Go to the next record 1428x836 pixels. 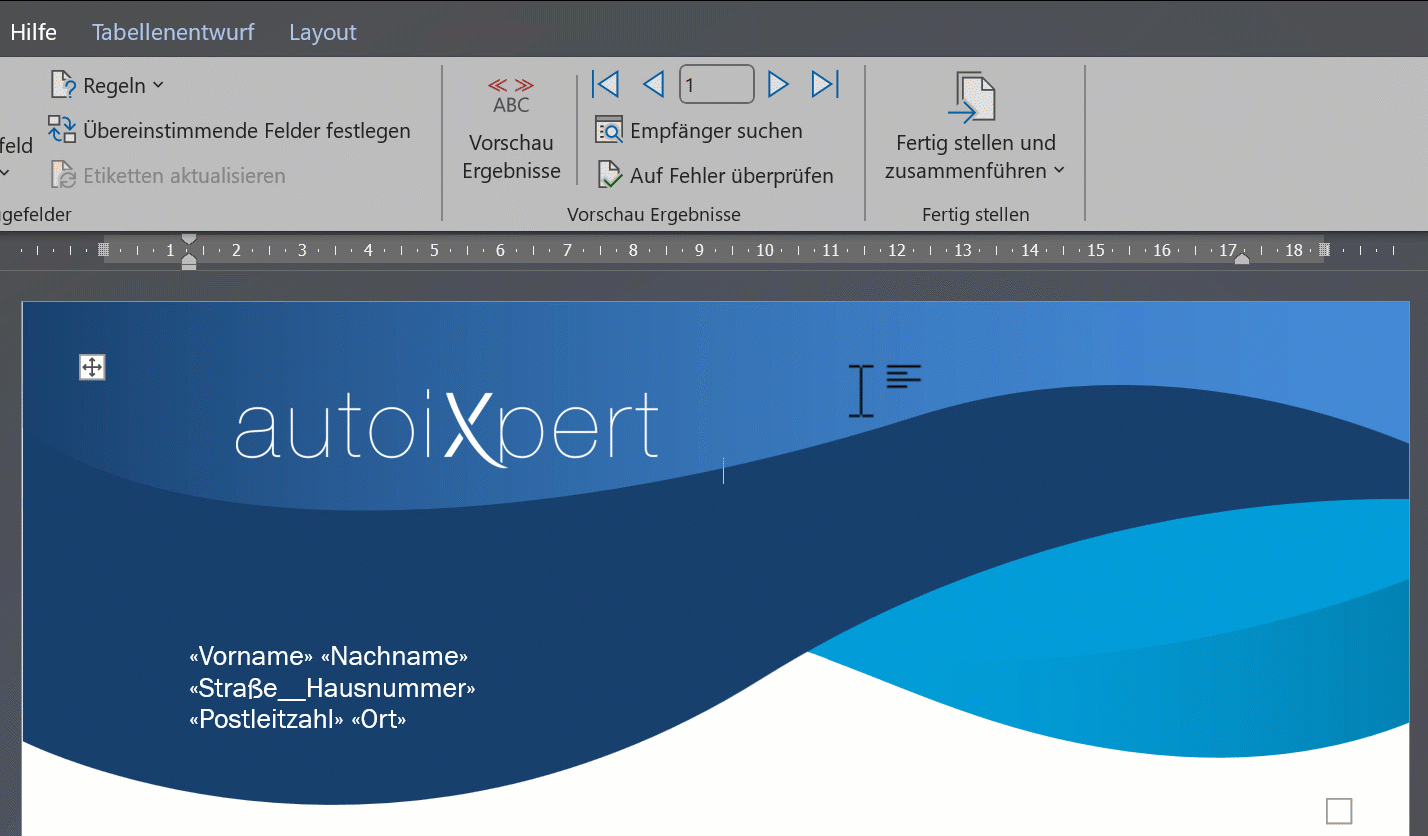coord(778,85)
